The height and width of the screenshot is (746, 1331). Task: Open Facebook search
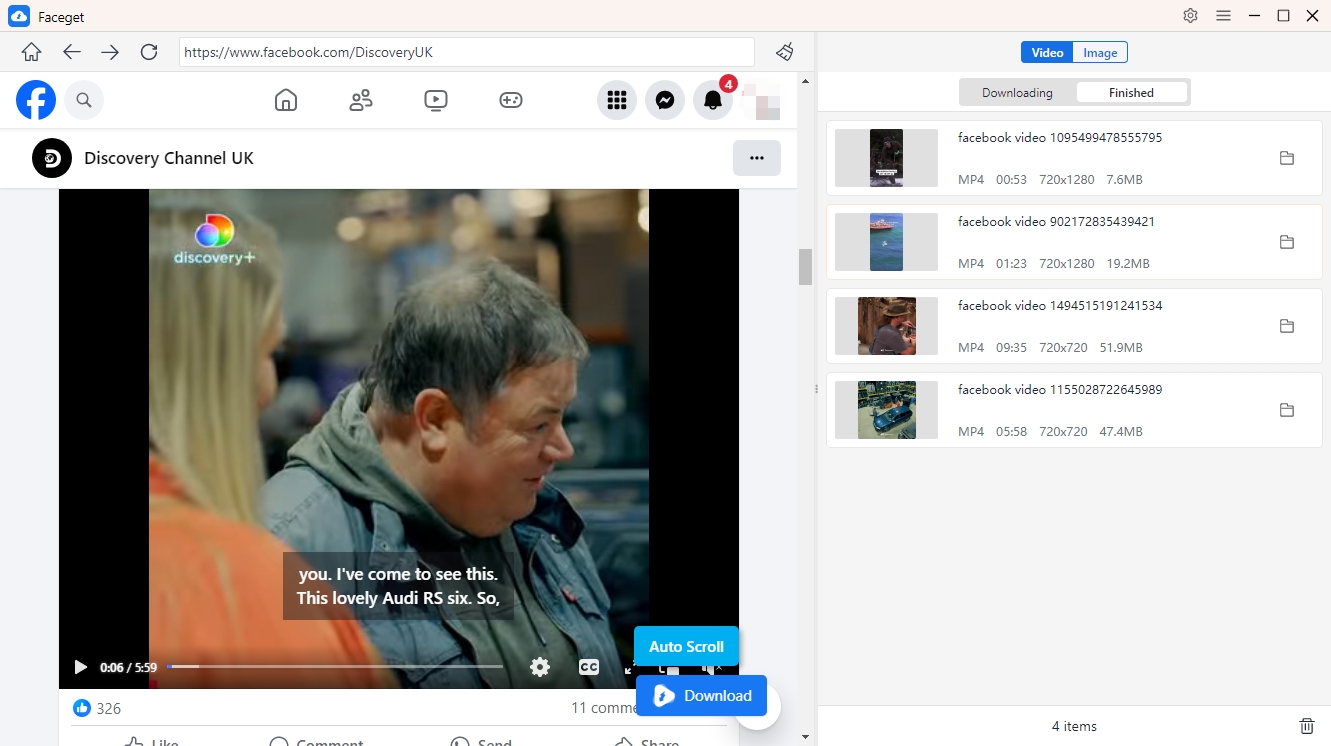[84, 100]
